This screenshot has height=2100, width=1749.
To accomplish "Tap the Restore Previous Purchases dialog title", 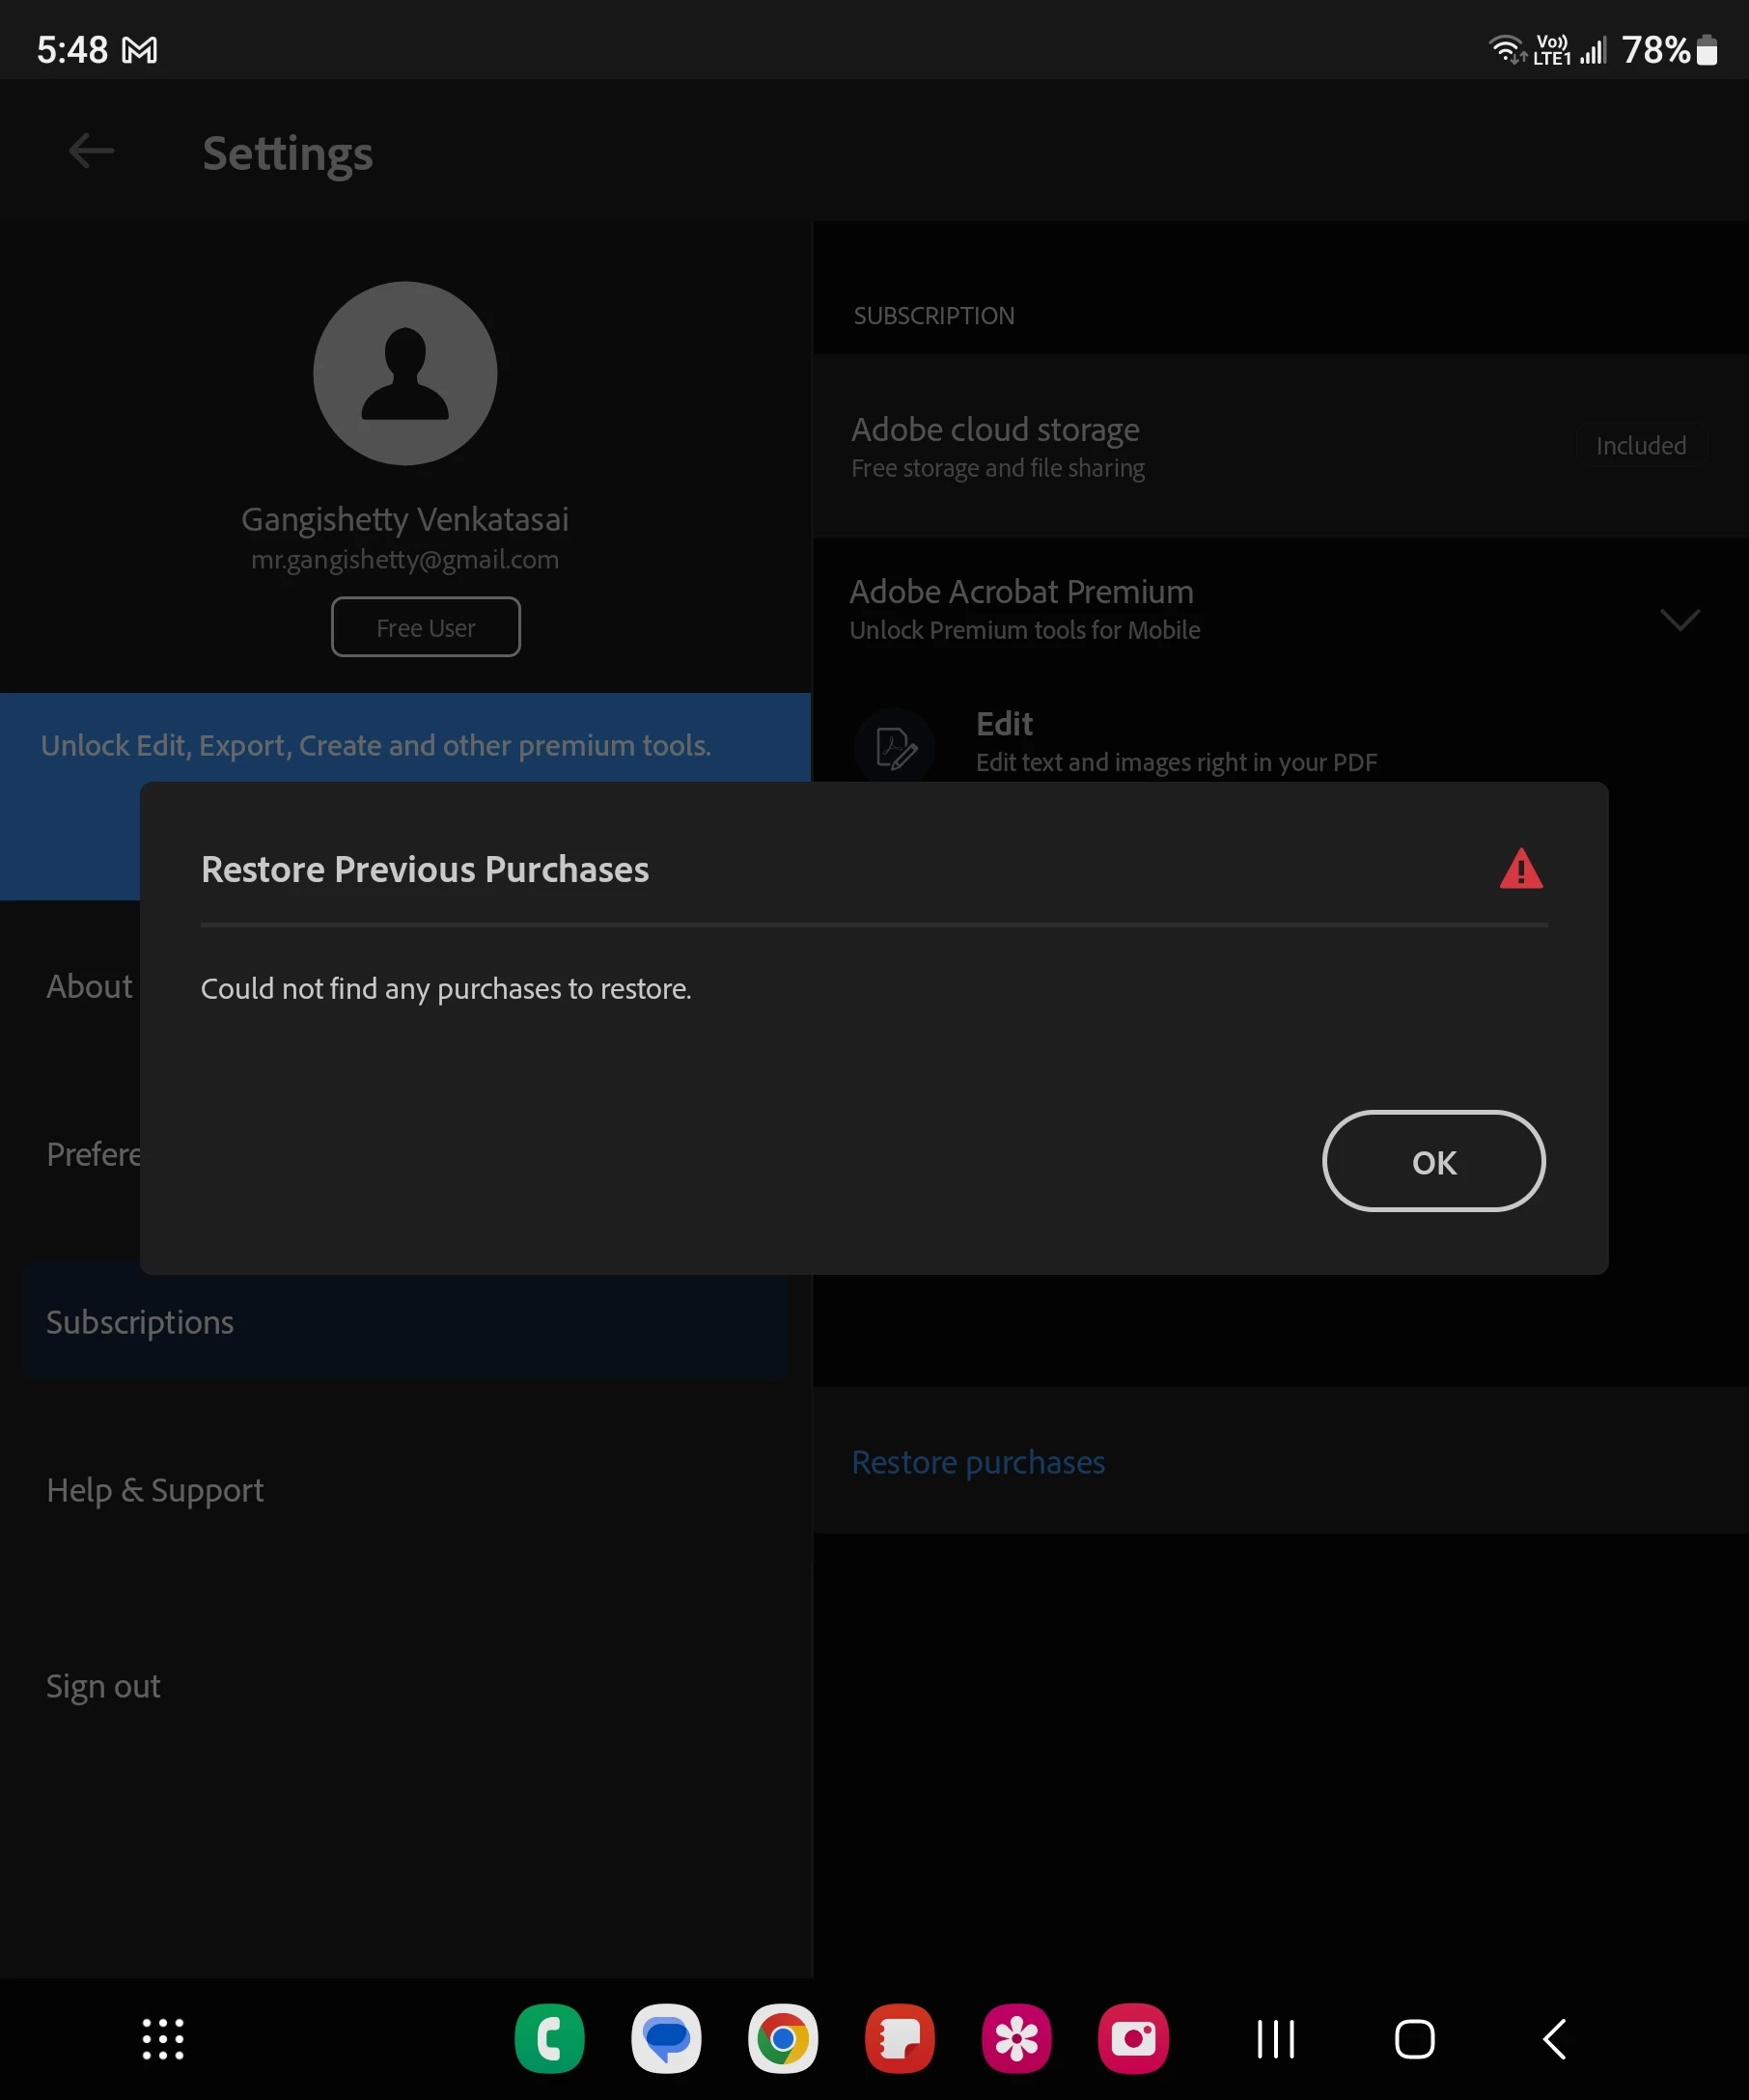I will click(x=425, y=869).
